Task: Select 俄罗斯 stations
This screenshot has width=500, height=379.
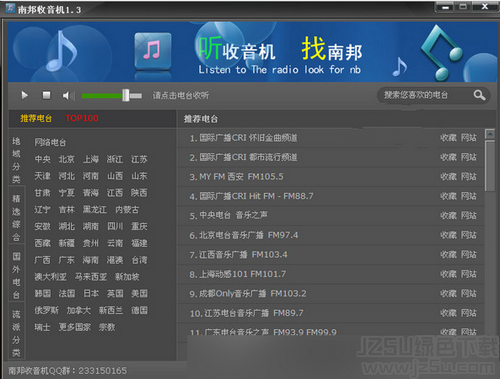Action: pyautogui.click(x=47, y=310)
